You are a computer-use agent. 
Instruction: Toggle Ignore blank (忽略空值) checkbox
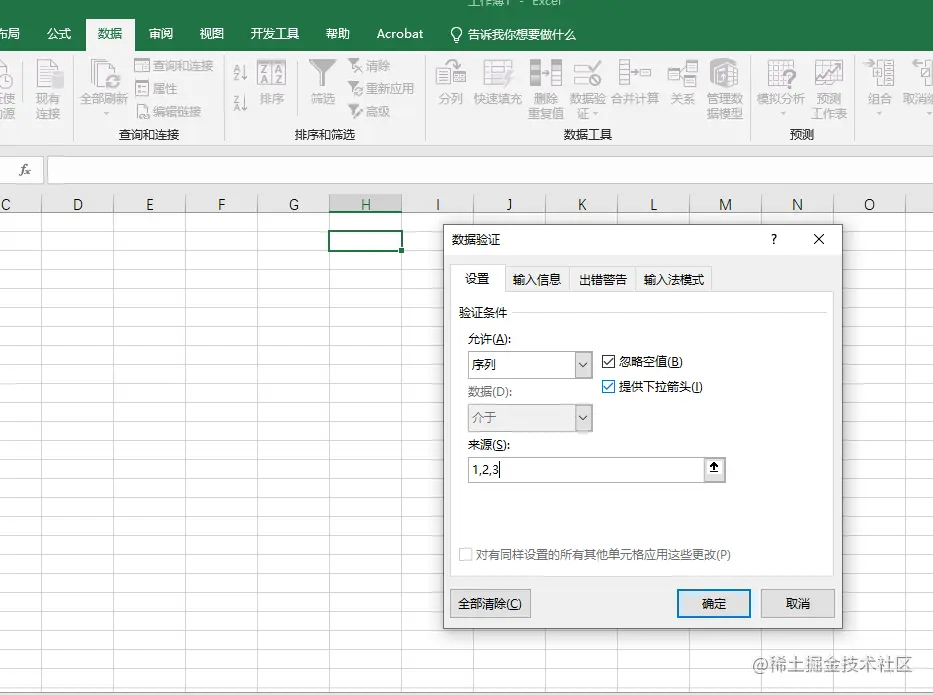coord(608,361)
